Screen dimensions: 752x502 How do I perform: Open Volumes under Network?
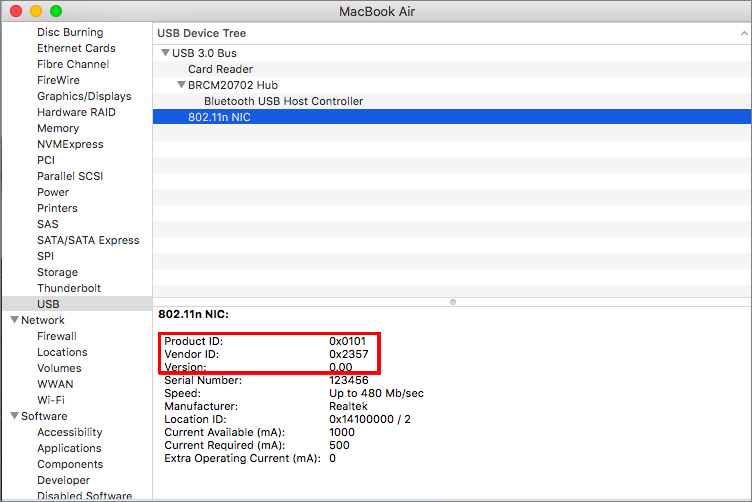tap(59, 368)
